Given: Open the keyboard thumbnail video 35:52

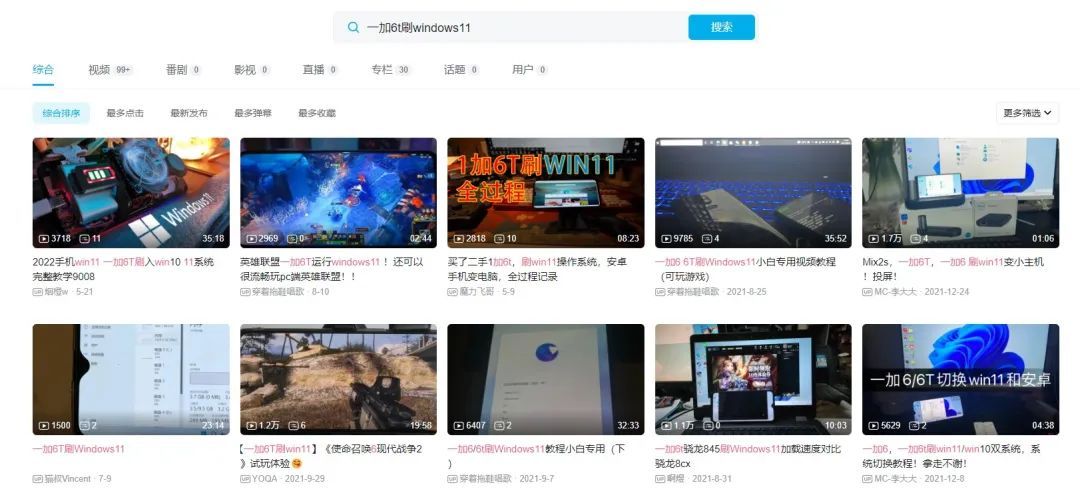Looking at the screenshot, I should [753, 193].
